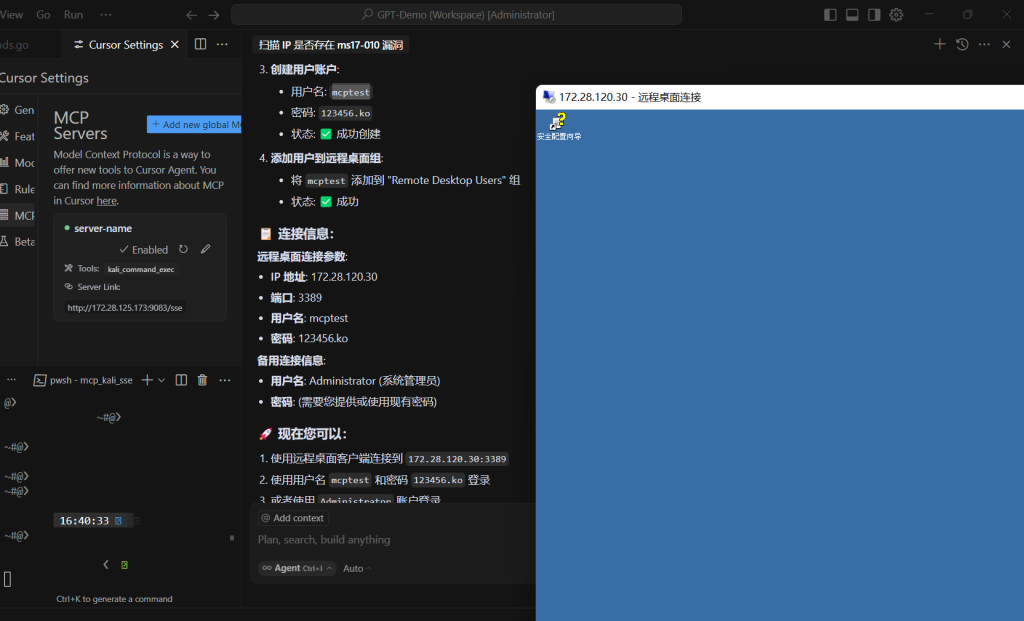The width and height of the screenshot is (1024, 621).
Task: Open the Beta settings section
Action: pos(18,242)
